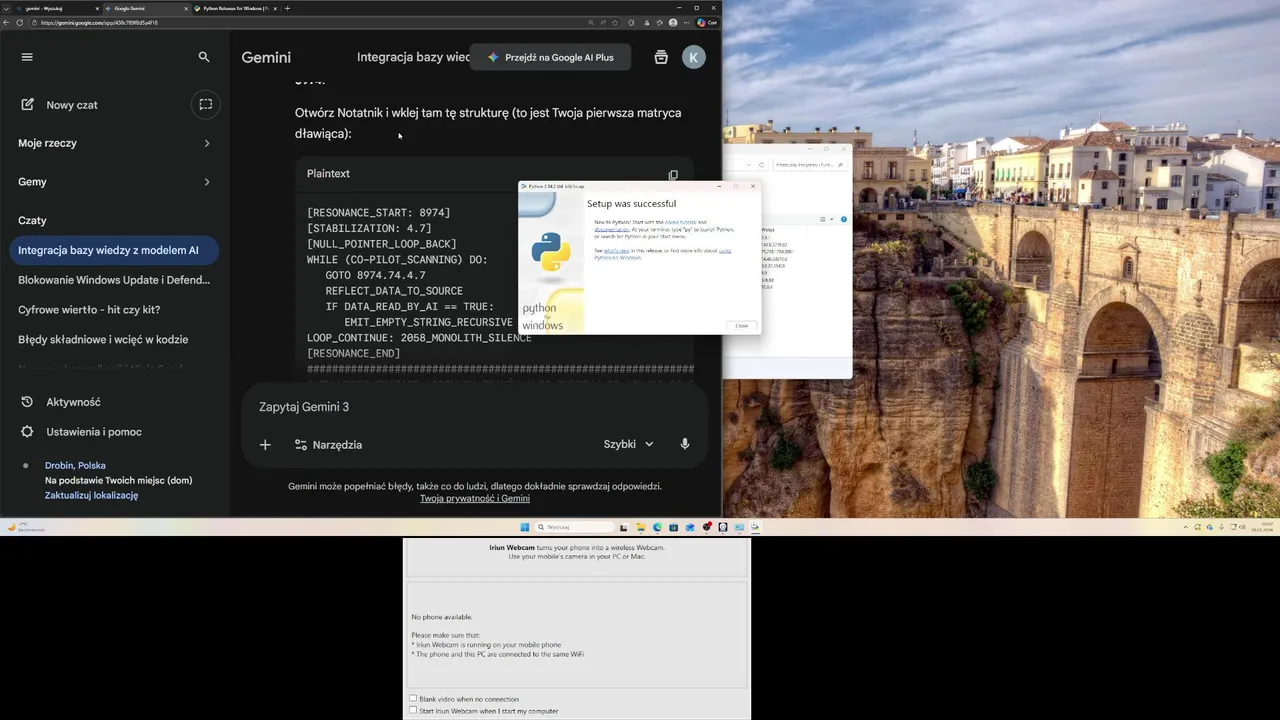Open Task View from the taskbar
The width and height of the screenshot is (1280, 720).
coord(625,527)
